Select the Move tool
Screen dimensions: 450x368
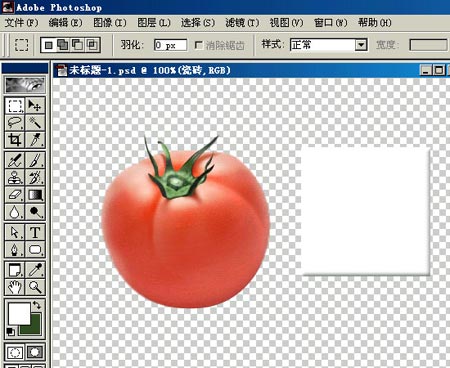tap(35, 106)
